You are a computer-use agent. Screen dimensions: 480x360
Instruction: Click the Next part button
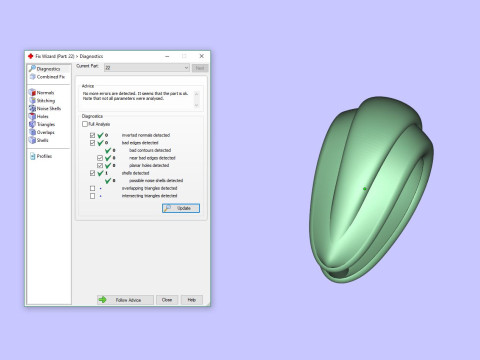click(x=200, y=68)
